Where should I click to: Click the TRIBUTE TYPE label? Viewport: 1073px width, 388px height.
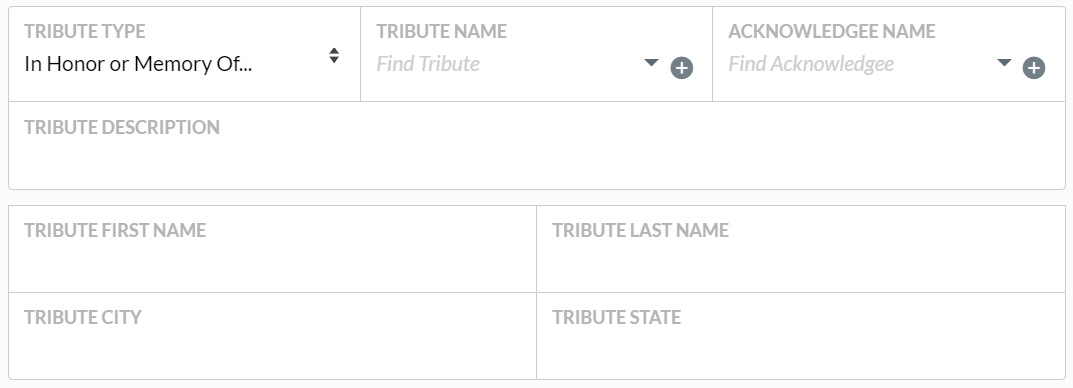[x=85, y=31]
